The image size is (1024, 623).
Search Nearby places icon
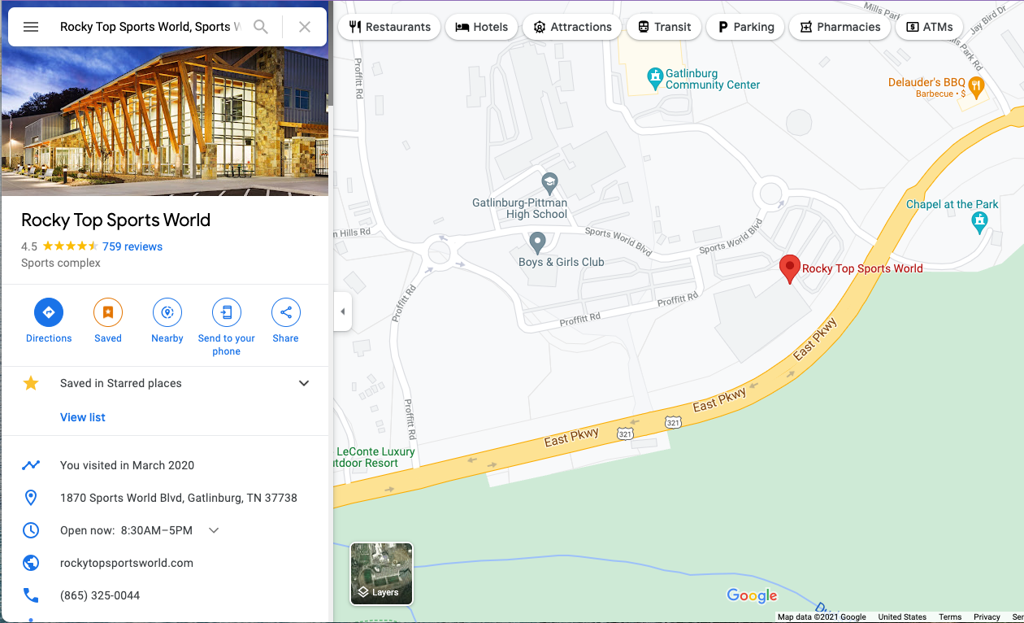pos(167,313)
